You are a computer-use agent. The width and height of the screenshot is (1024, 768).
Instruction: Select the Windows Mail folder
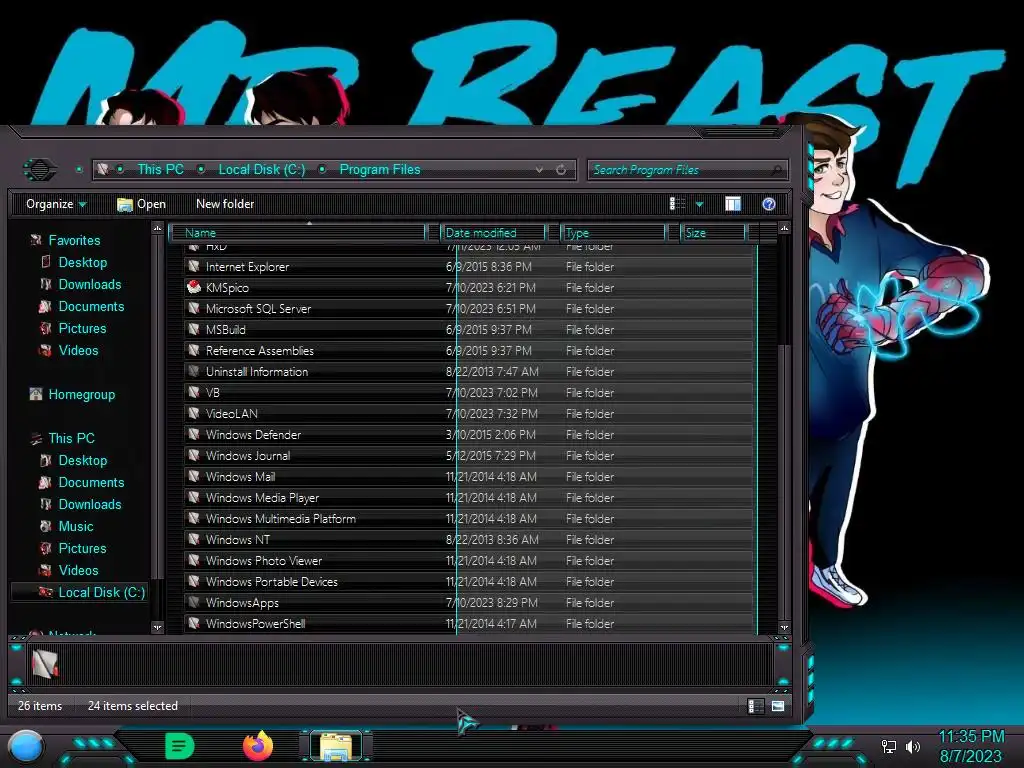(x=468, y=476)
